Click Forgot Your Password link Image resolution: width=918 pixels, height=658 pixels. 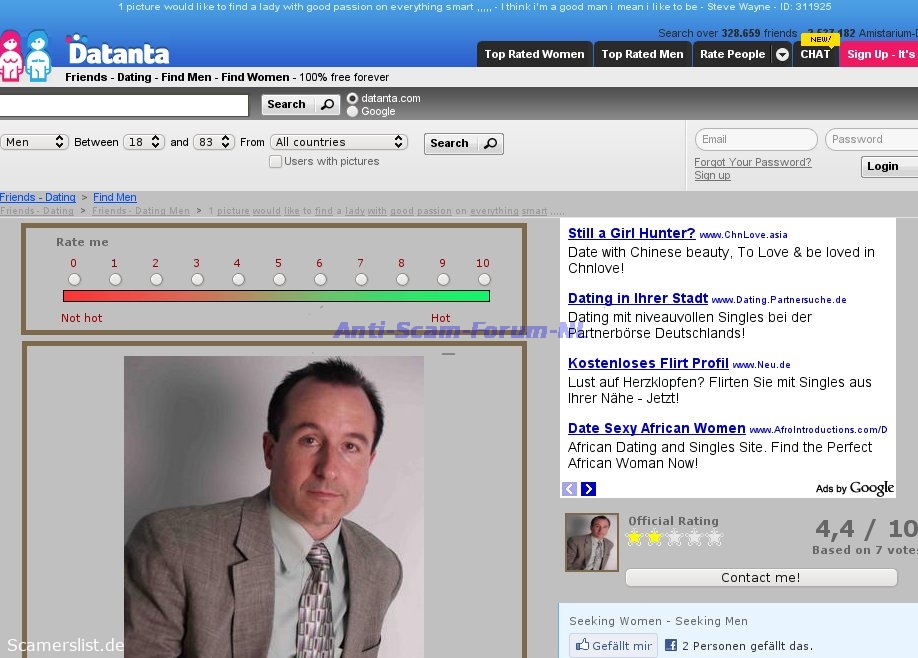pos(752,163)
